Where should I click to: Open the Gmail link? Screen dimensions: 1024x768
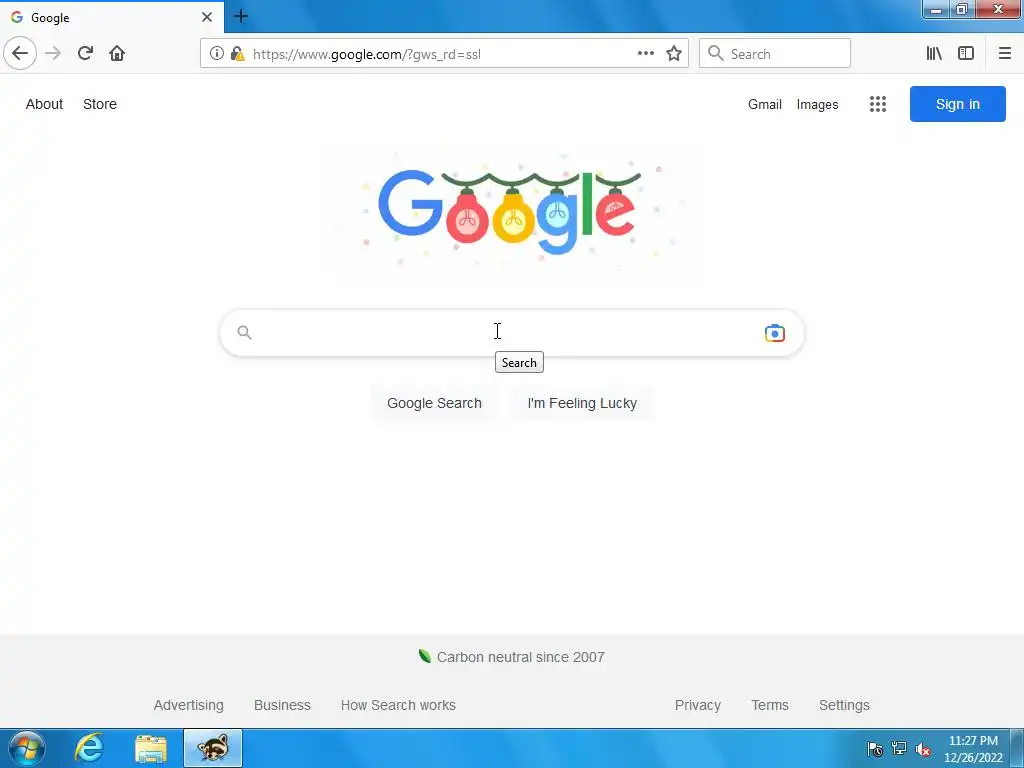click(765, 104)
